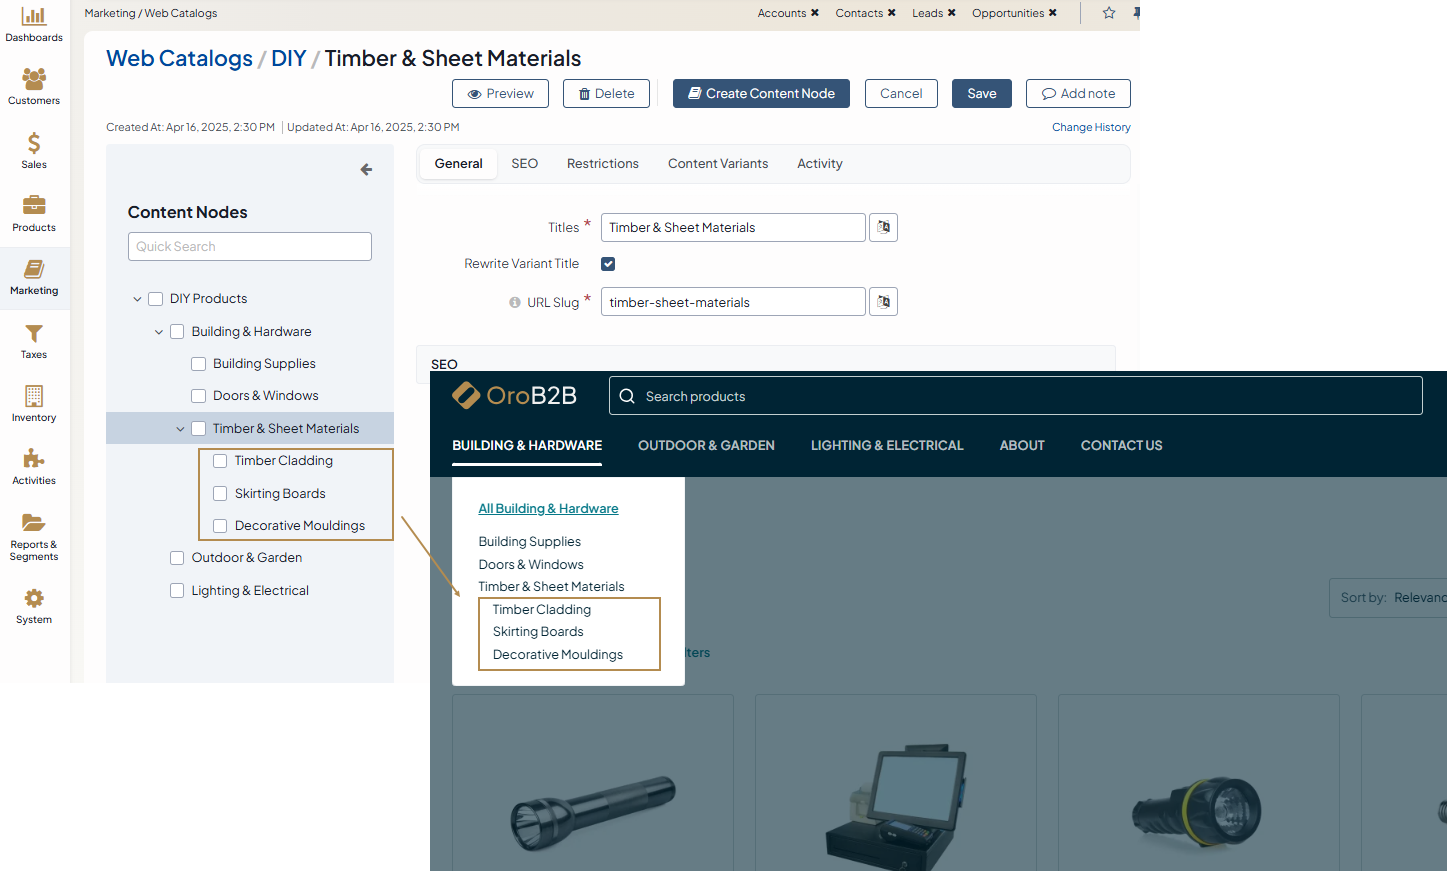Open the Customers section icon
This screenshot has width=1447, height=871.
34,79
